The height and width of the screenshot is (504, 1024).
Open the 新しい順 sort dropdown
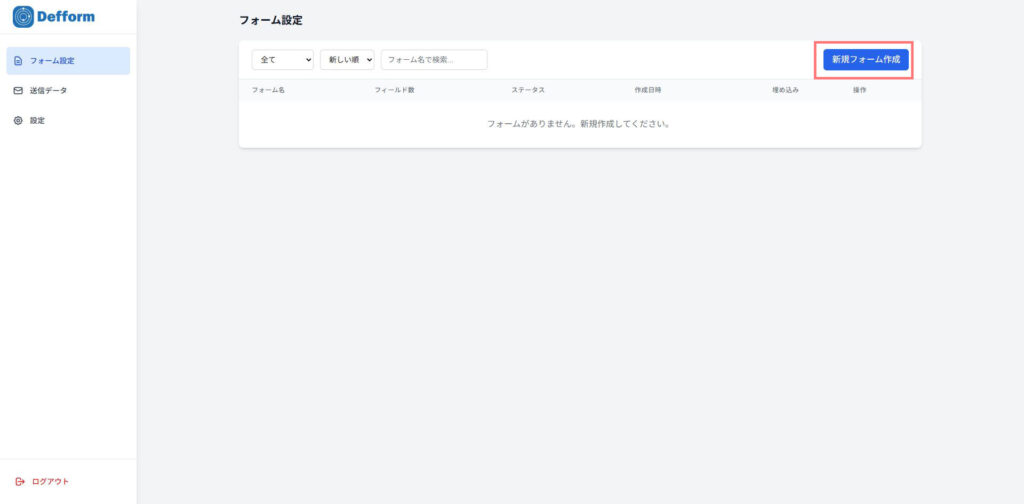[x=347, y=60]
